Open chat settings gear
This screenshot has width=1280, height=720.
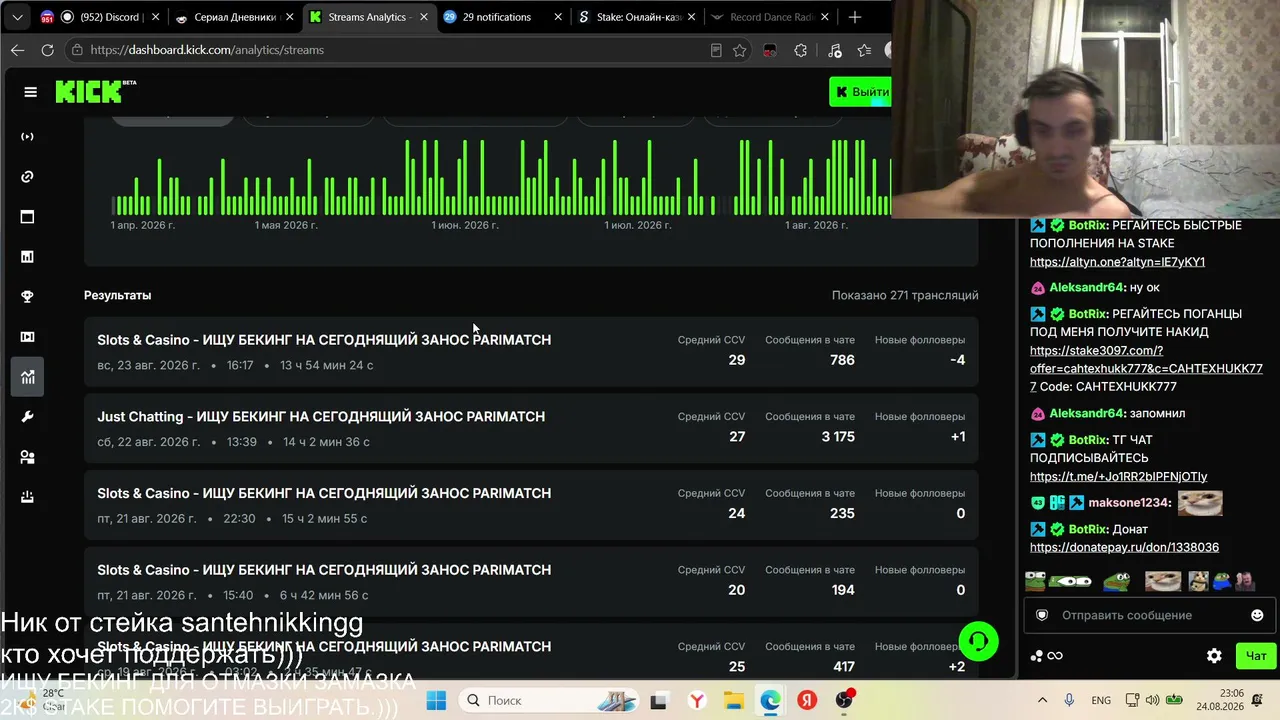tap(1214, 656)
